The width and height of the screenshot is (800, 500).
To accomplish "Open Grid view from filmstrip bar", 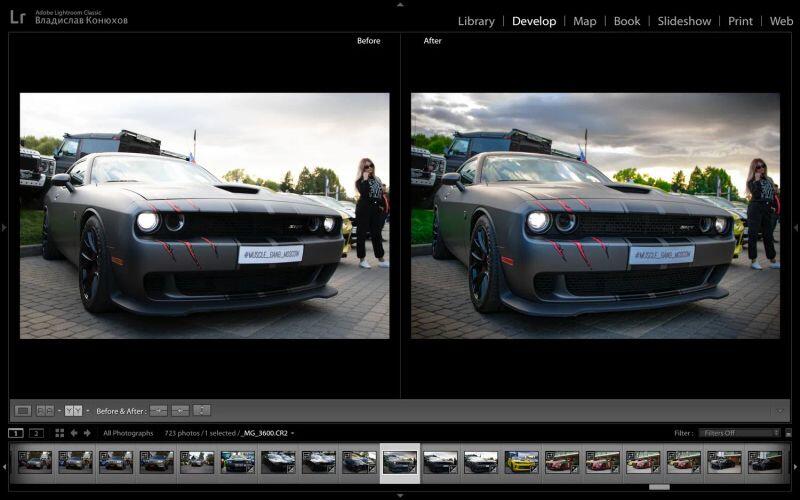I will pos(60,433).
